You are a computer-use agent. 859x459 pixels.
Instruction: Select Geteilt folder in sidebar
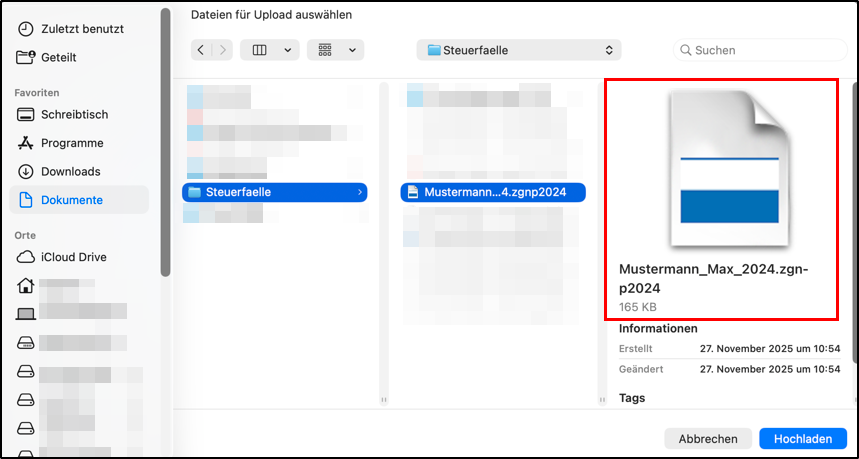(48, 58)
